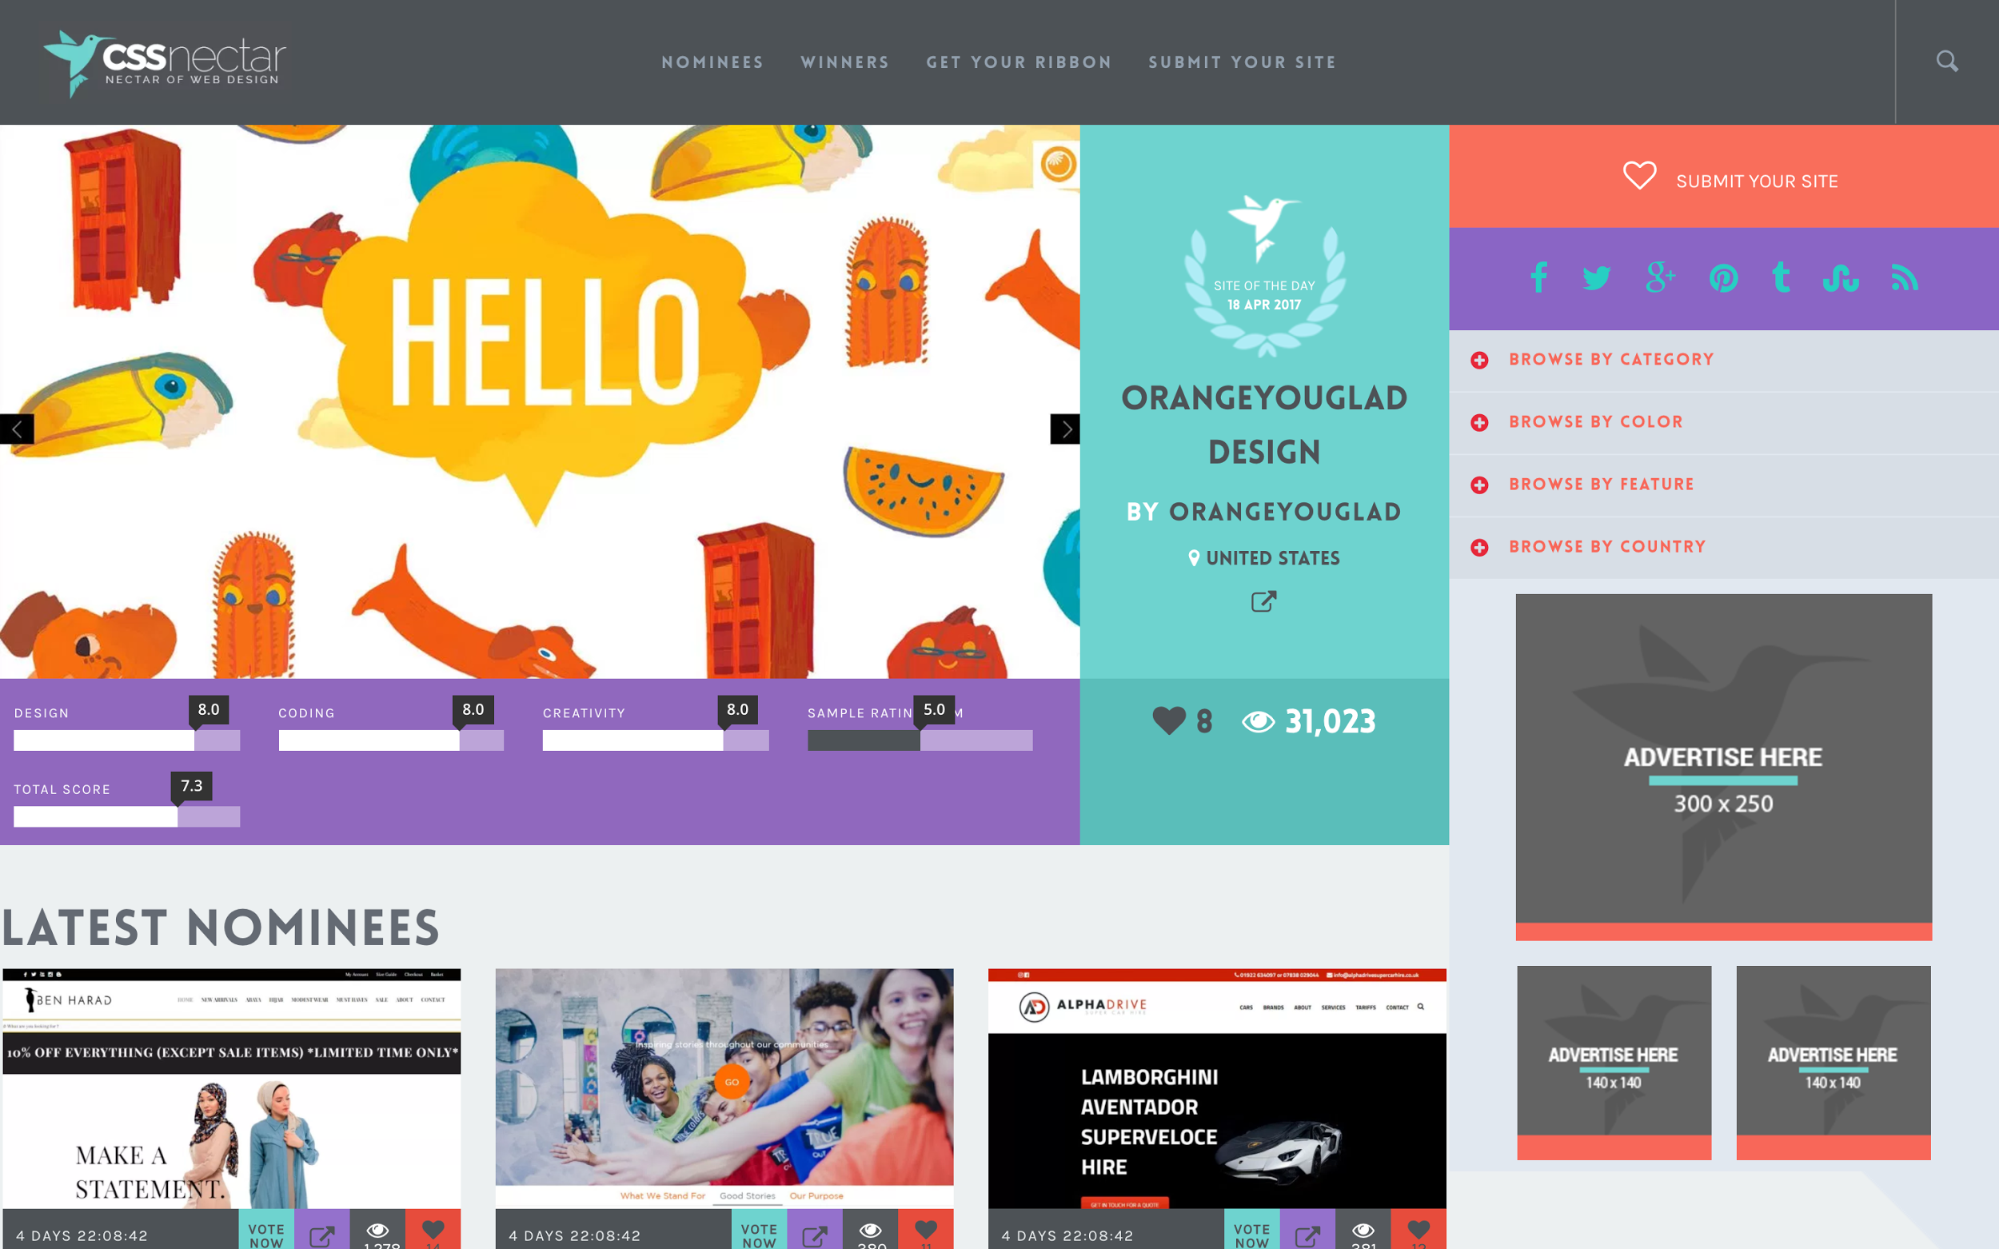The image size is (1999, 1249).
Task: Click the Facebook social icon
Action: pos(1537,278)
